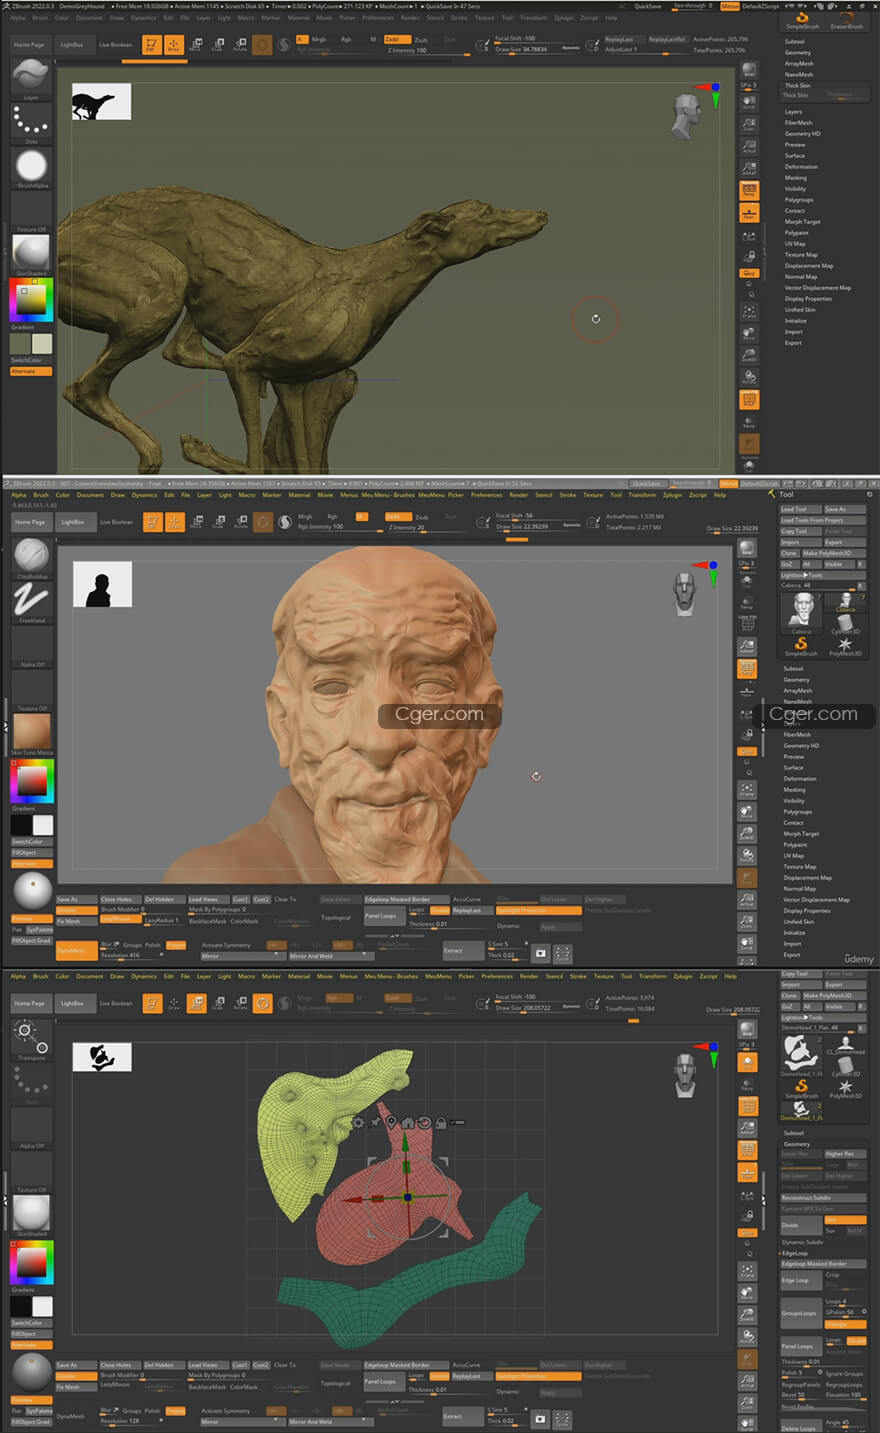The image size is (880, 1433).
Task: Open Stroke menu in bust window
Action: click(x=567, y=495)
